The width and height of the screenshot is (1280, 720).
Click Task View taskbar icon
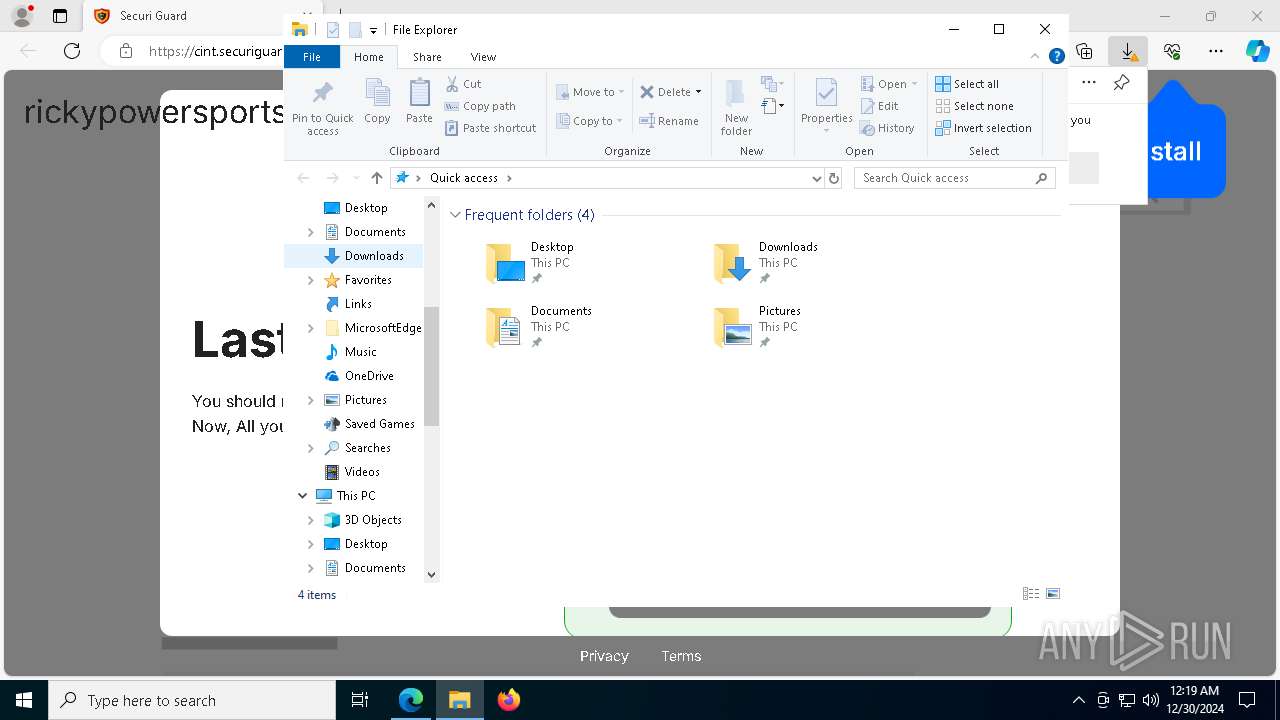point(361,700)
